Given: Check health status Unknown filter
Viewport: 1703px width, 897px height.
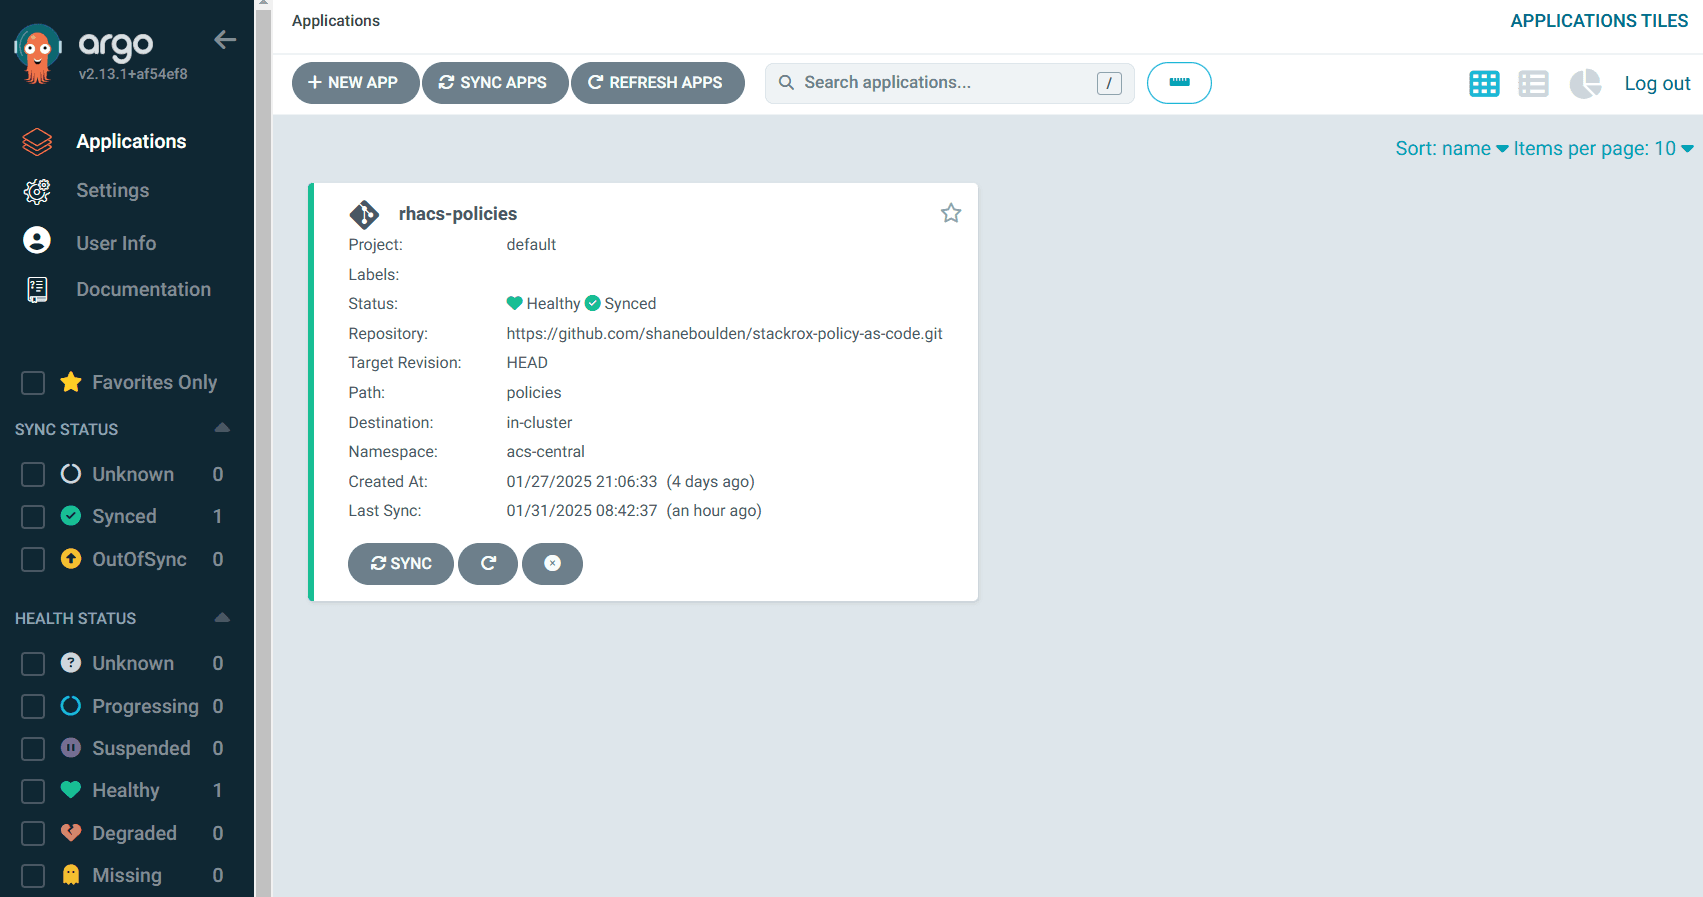Looking at the screenshot, I should pos(33,664).
